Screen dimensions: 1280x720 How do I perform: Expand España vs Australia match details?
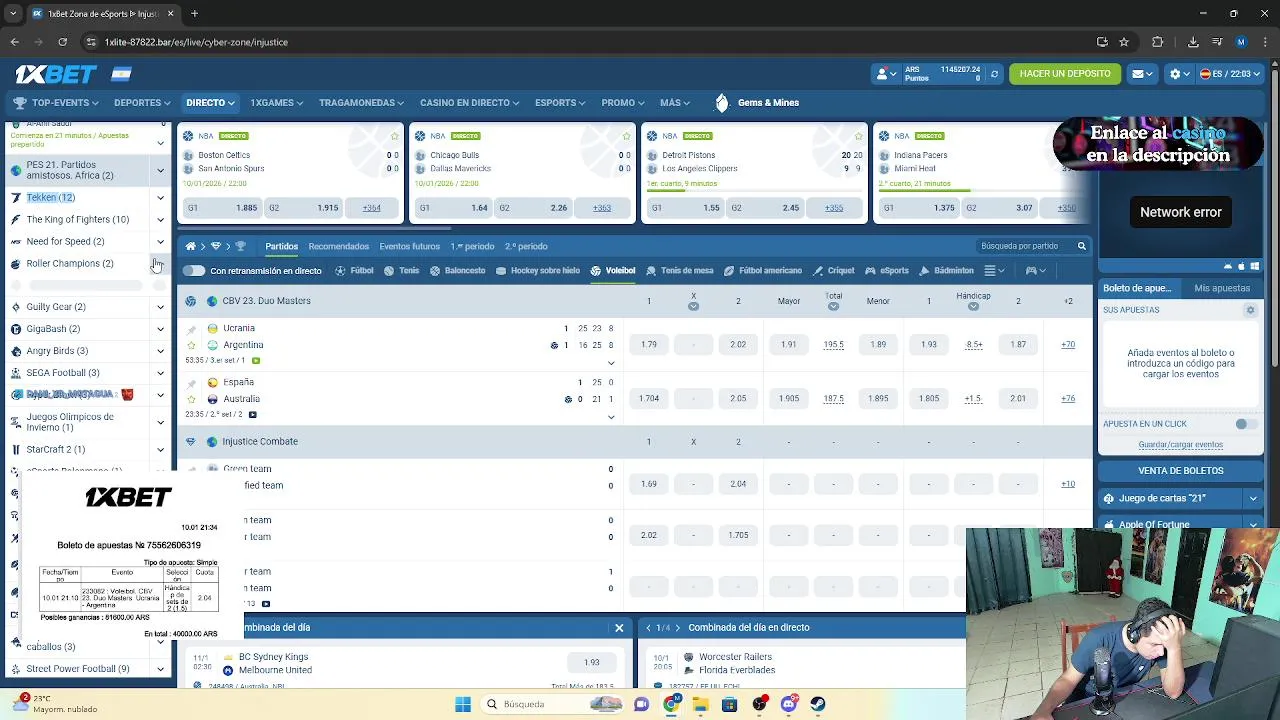[611, 416]
